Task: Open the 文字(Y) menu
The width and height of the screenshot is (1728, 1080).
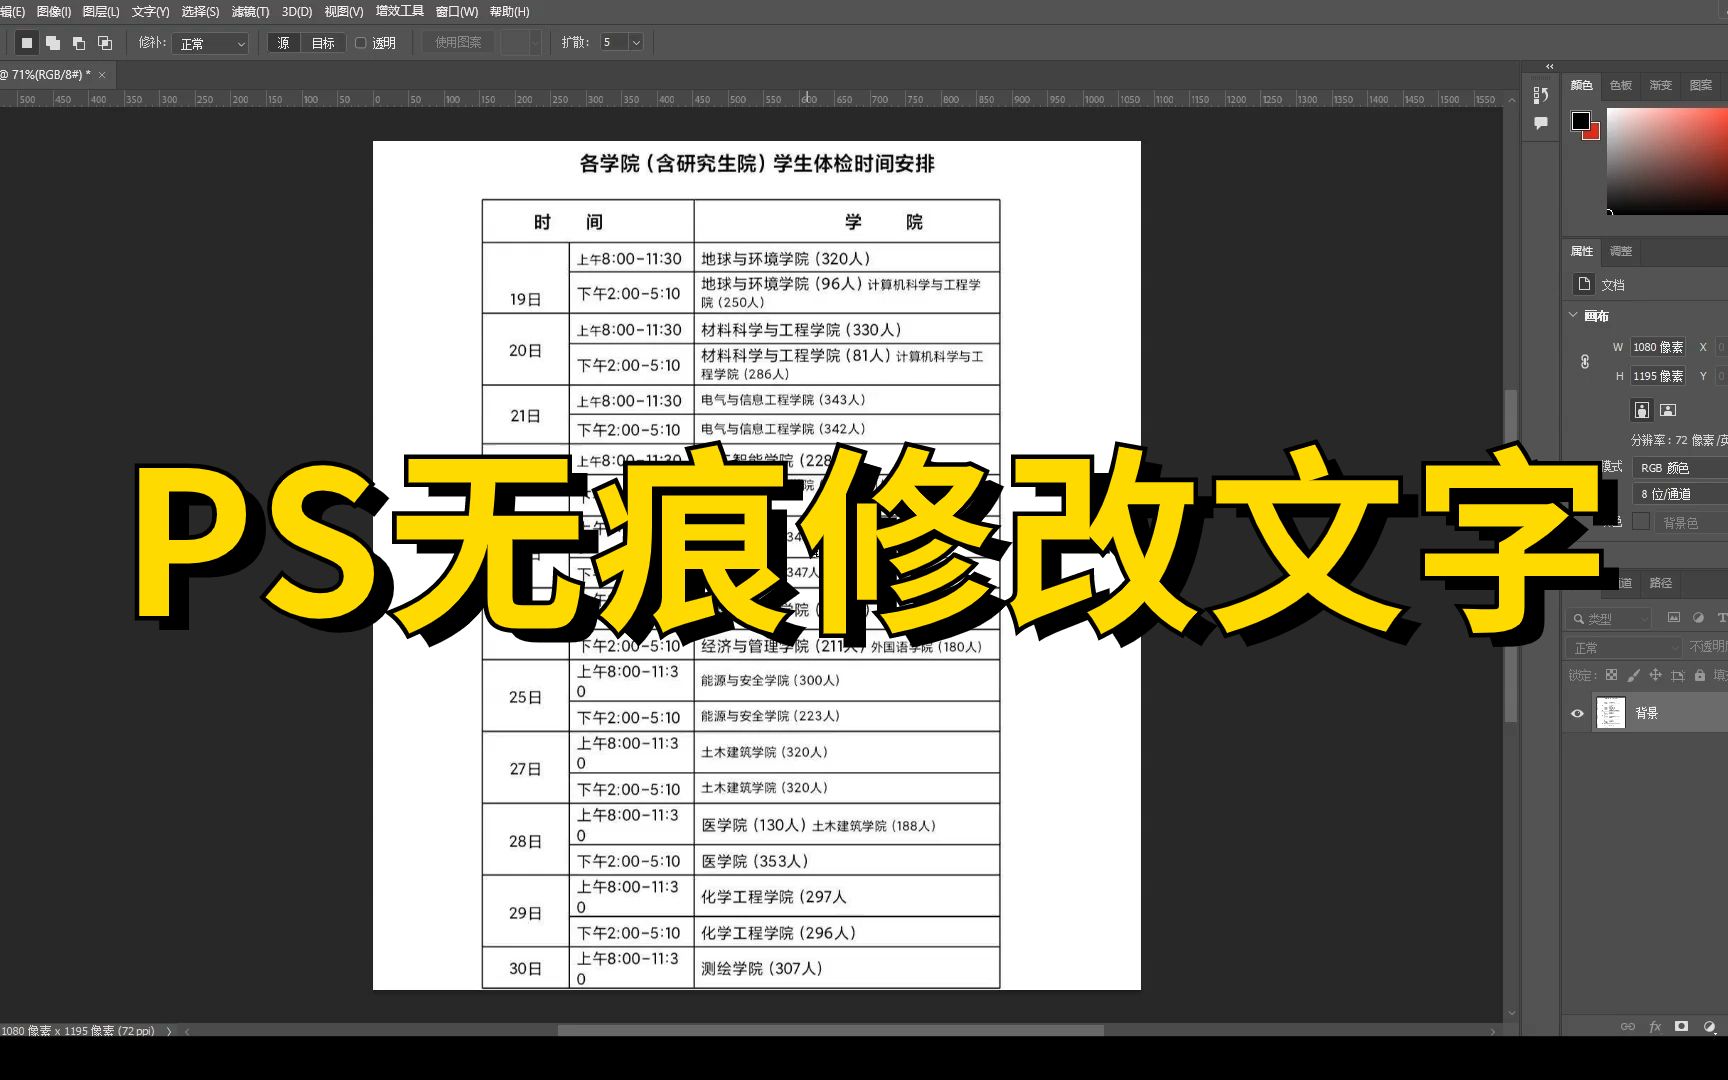Action: [151, 12]
